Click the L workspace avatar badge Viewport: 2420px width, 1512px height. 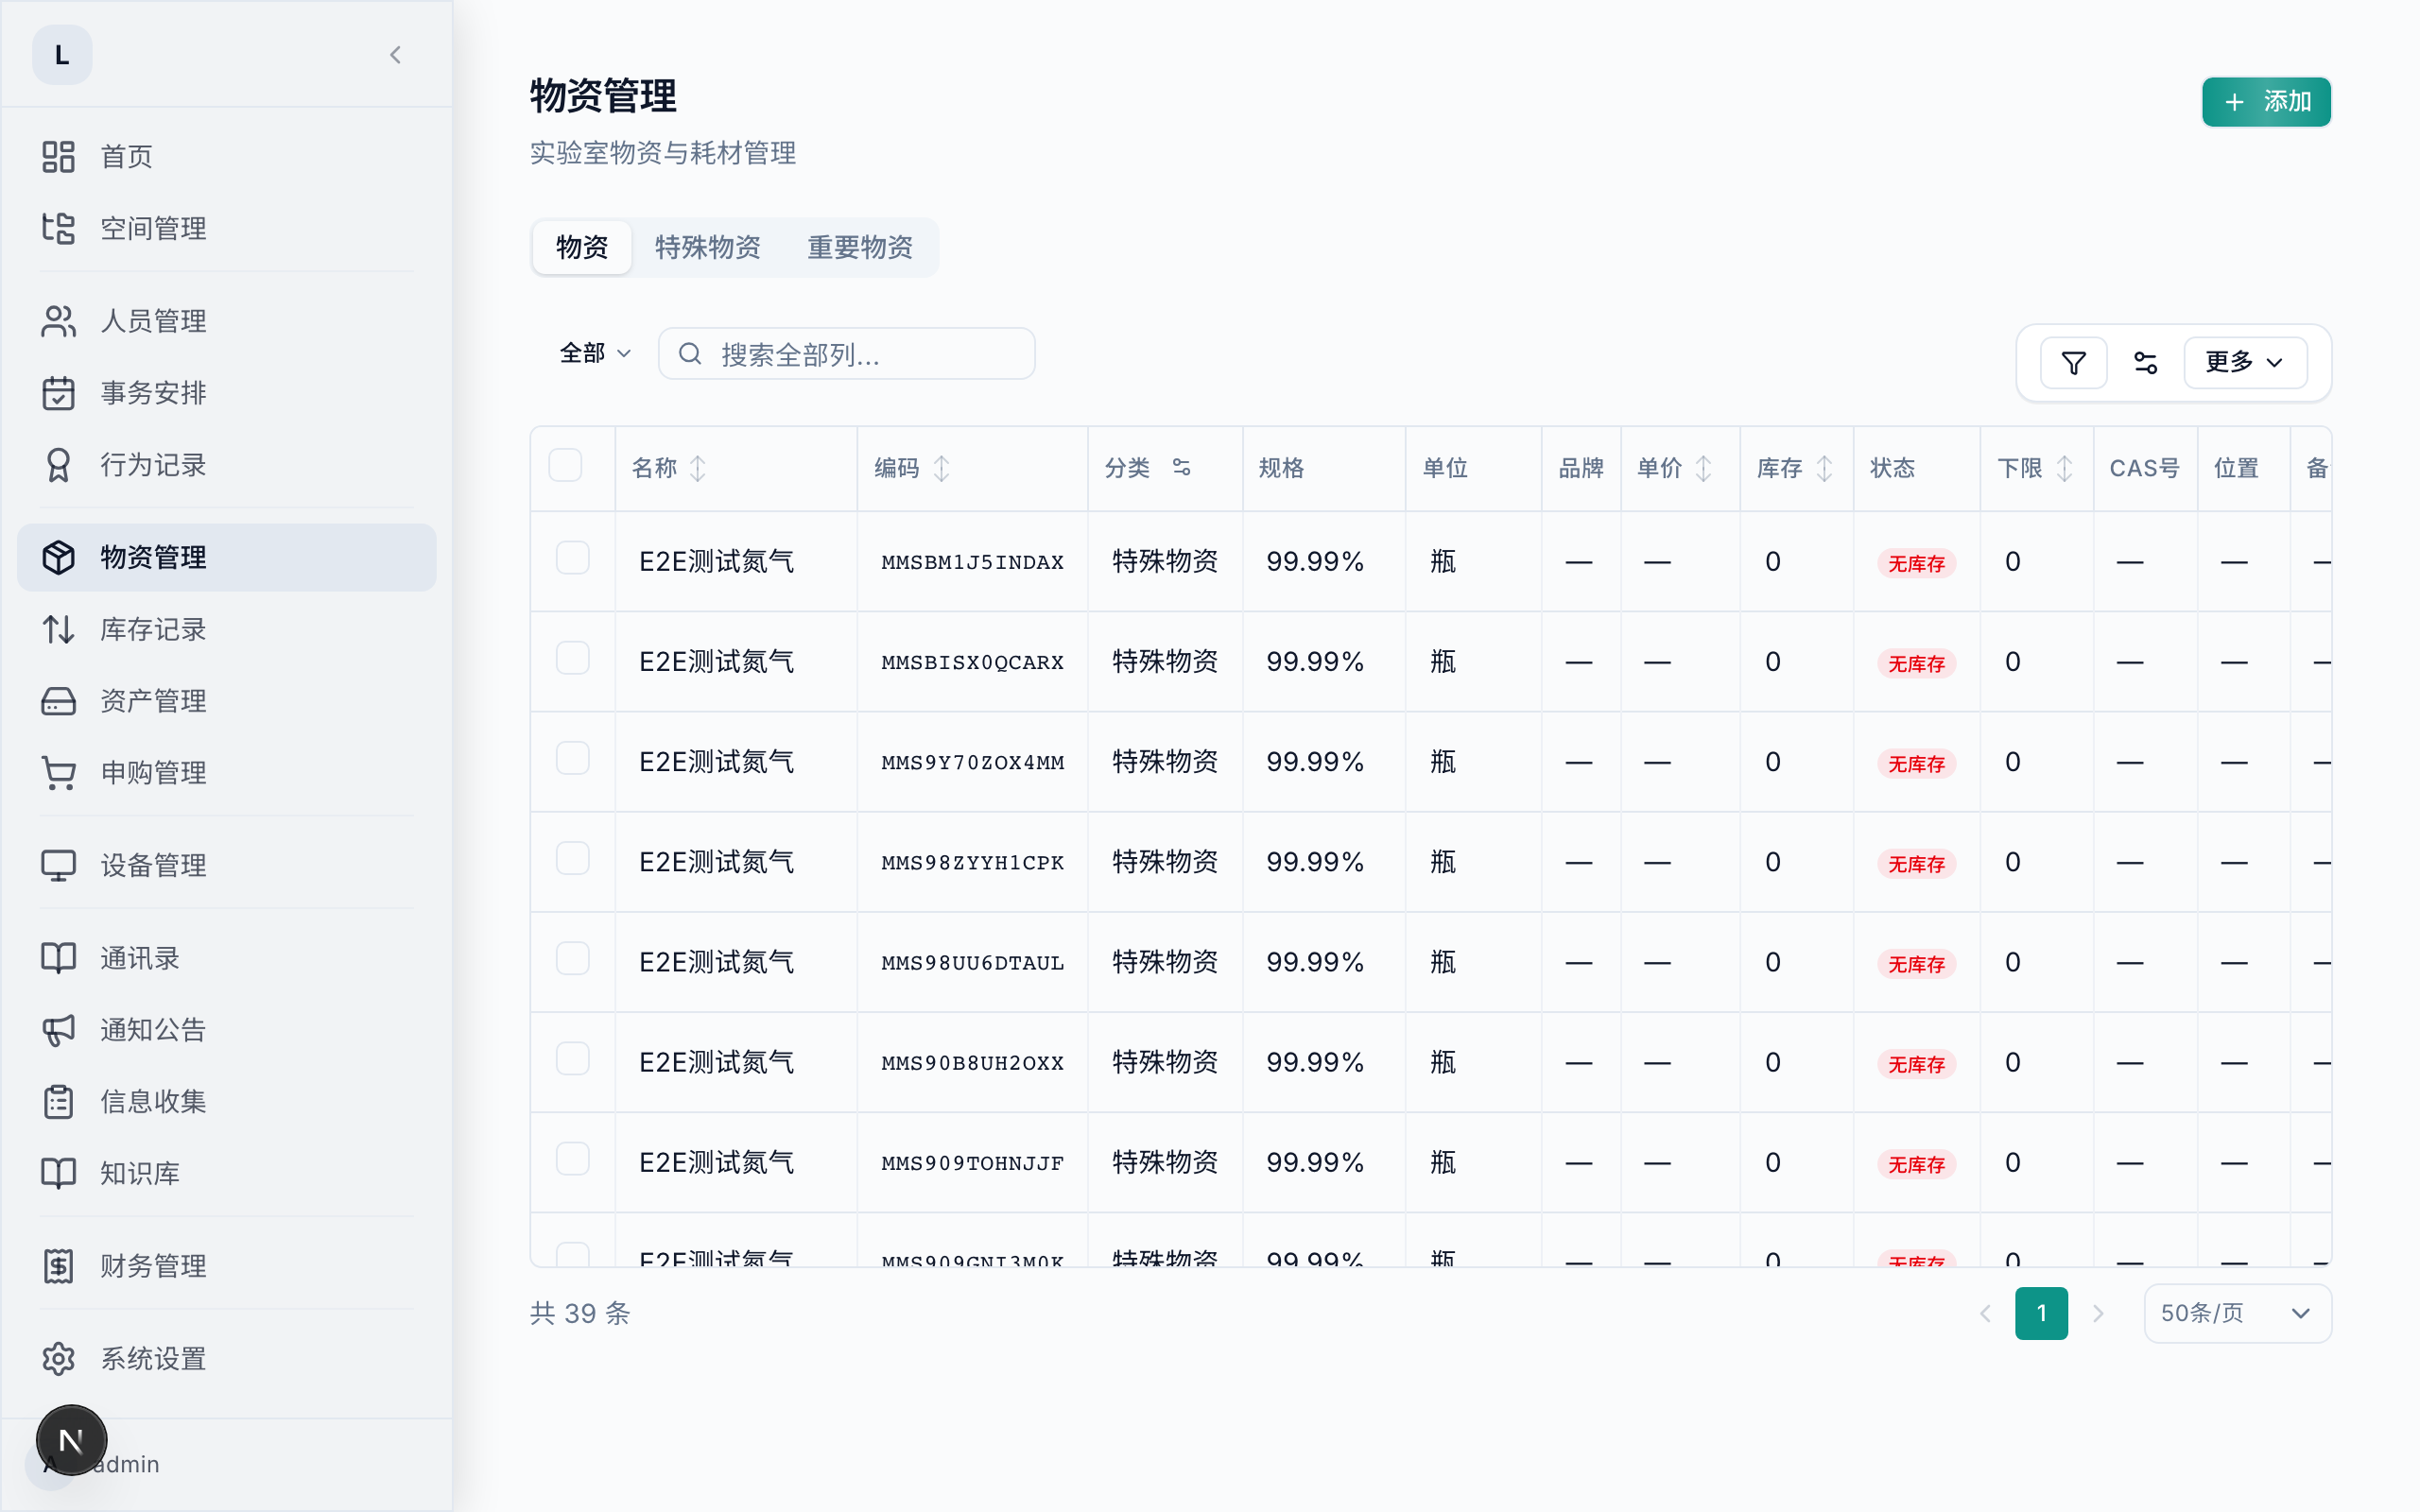[62, 55]
